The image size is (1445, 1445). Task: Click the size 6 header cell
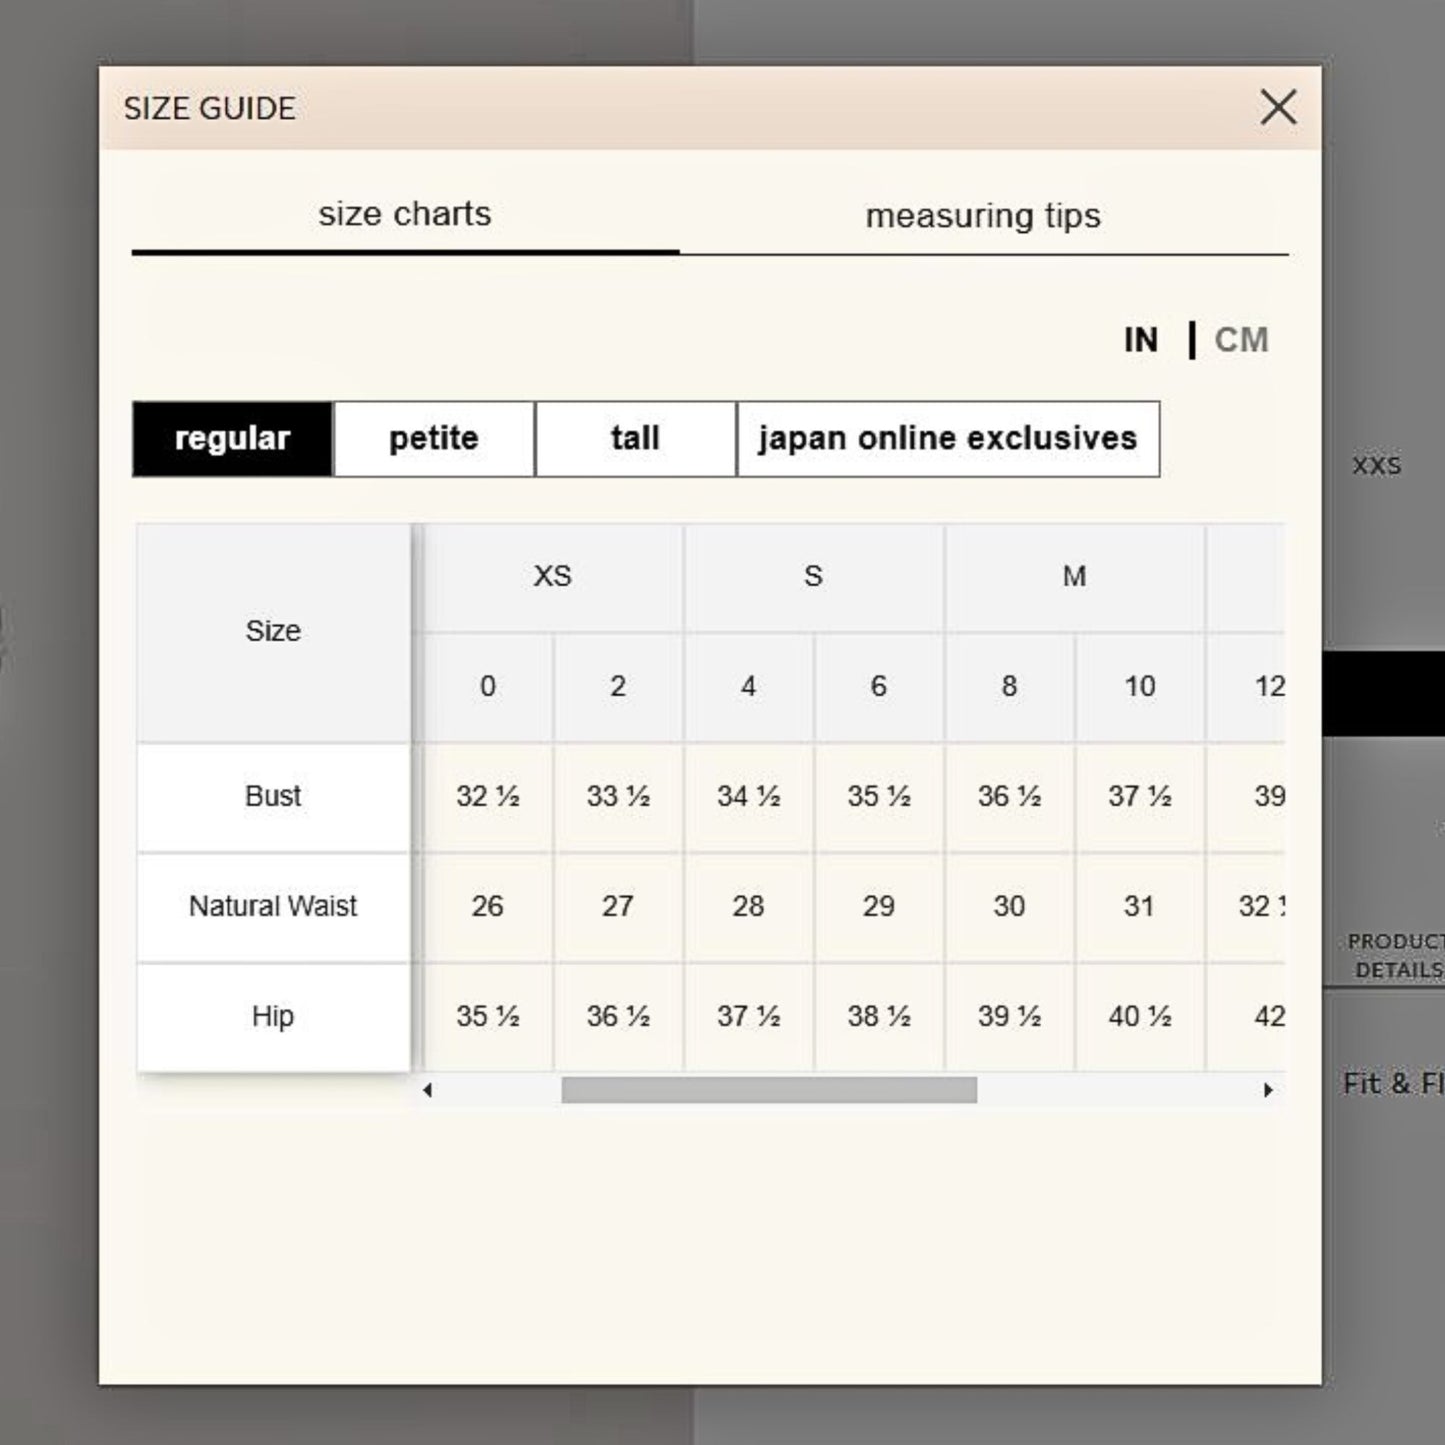click(x=878, y=687)
